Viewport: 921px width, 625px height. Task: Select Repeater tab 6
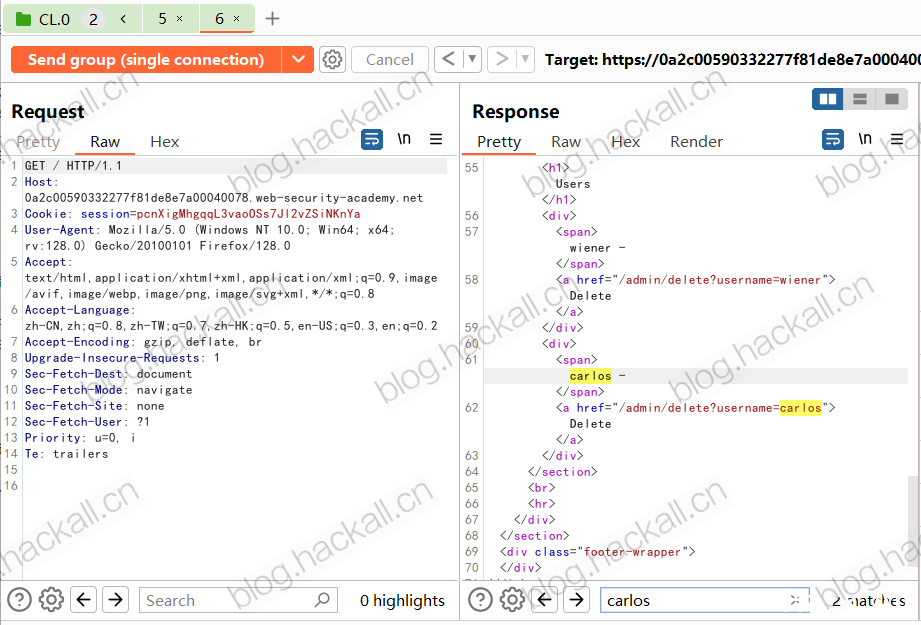click(219, 19)
